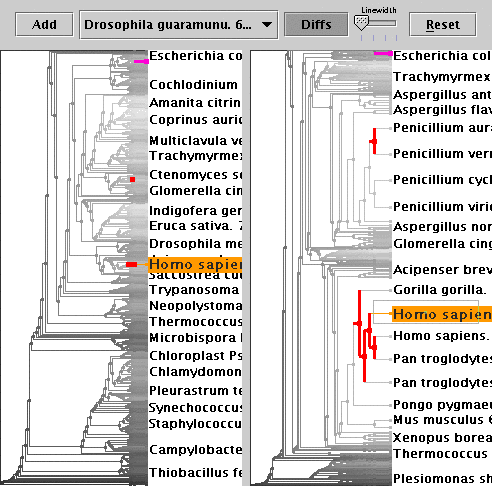
Task: Toggle the Diffs button
Action: tap(316, 24)
